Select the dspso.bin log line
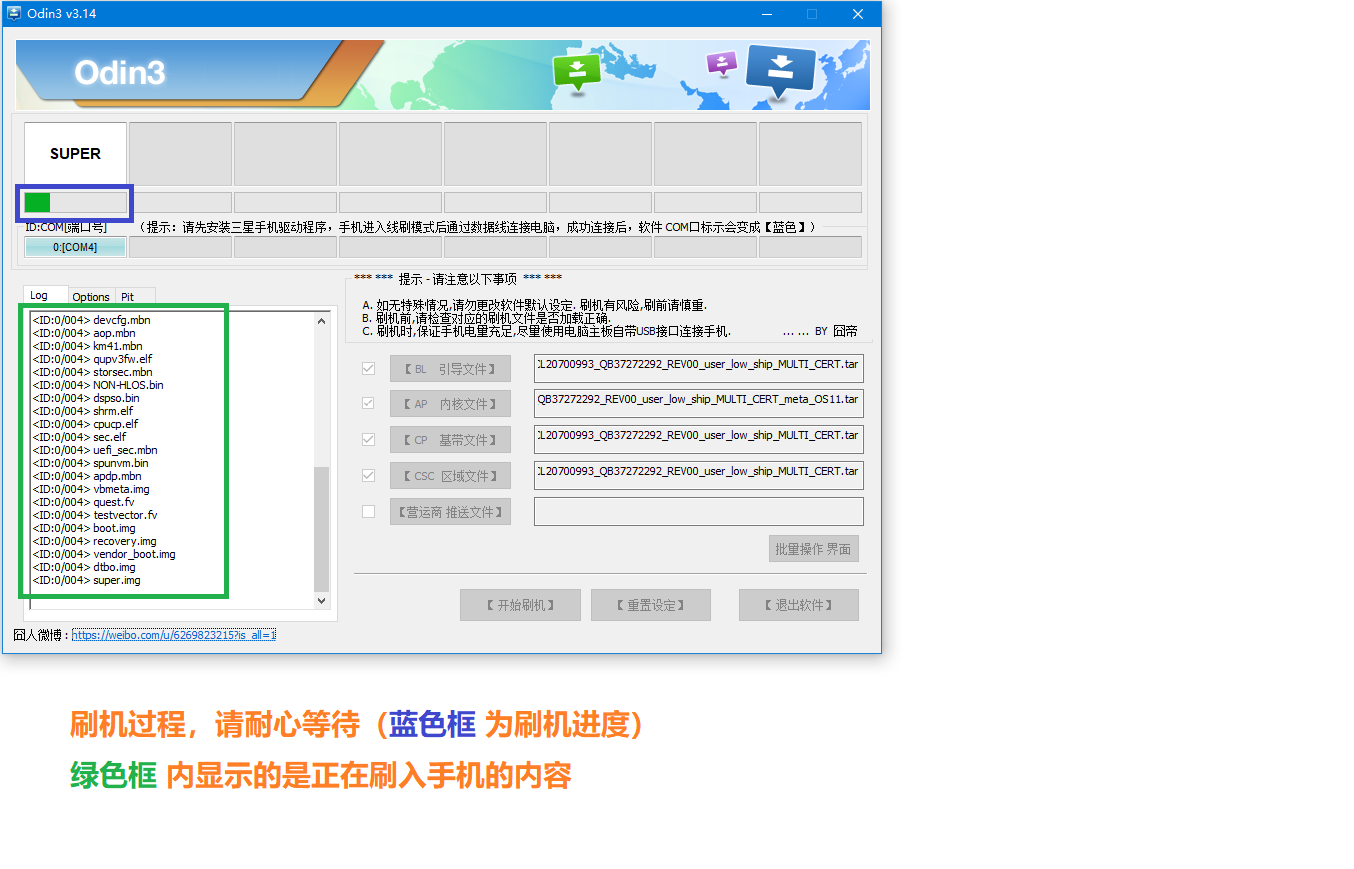 pos(86,398)
